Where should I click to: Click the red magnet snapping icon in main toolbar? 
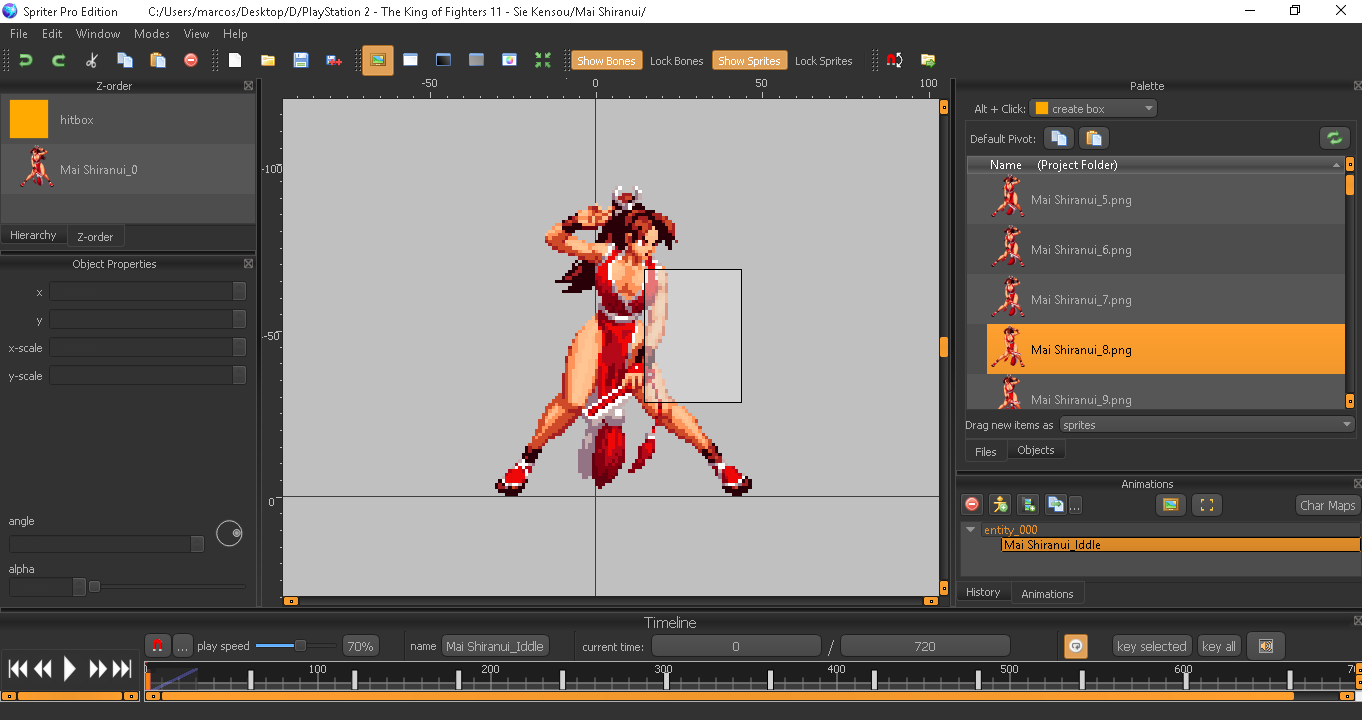[x=895, y=60]
